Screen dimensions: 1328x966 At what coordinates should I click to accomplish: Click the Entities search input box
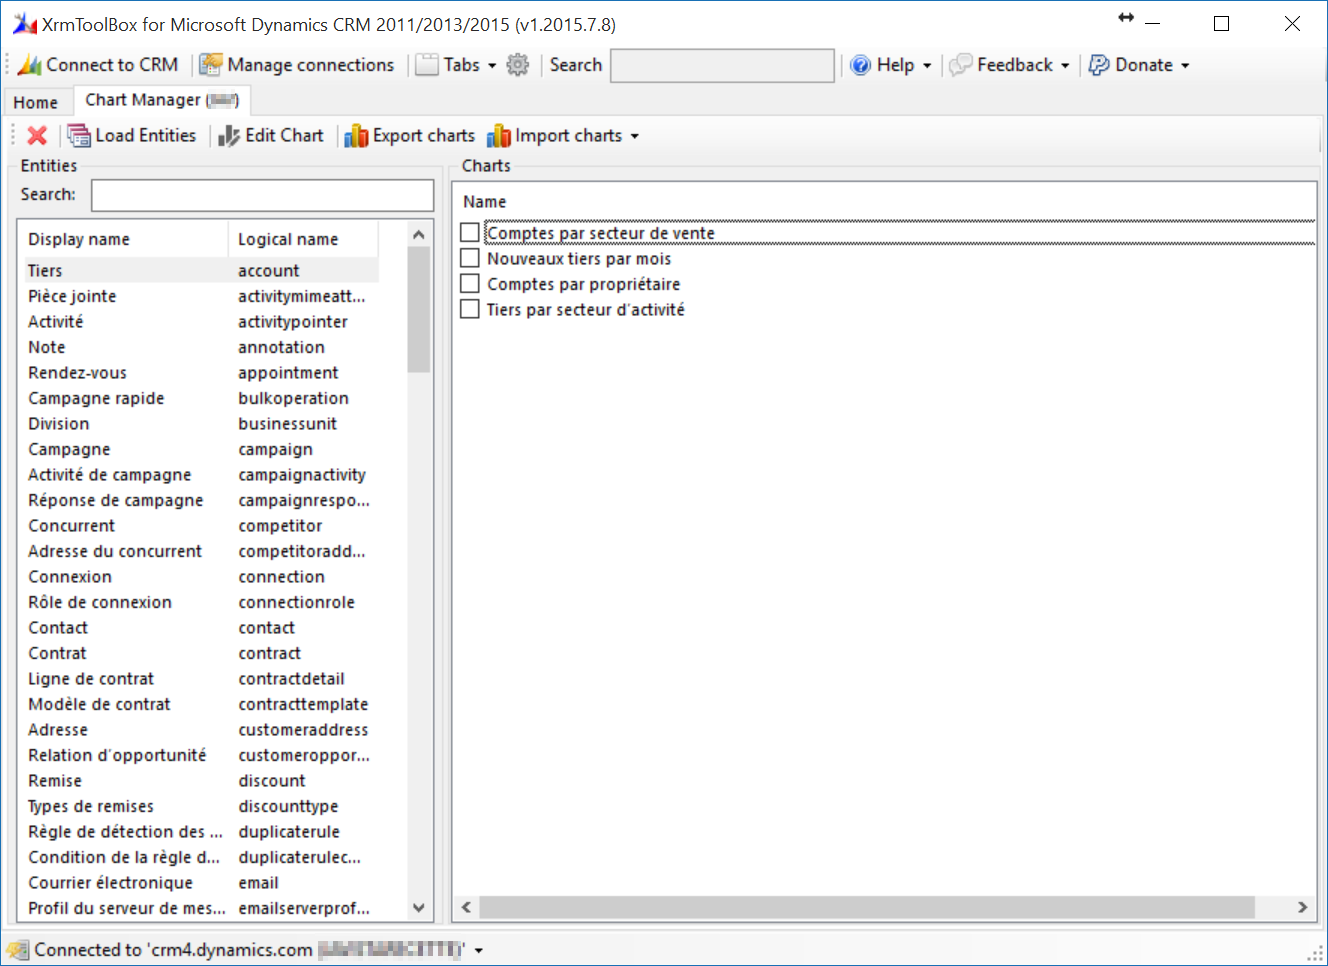262,195
